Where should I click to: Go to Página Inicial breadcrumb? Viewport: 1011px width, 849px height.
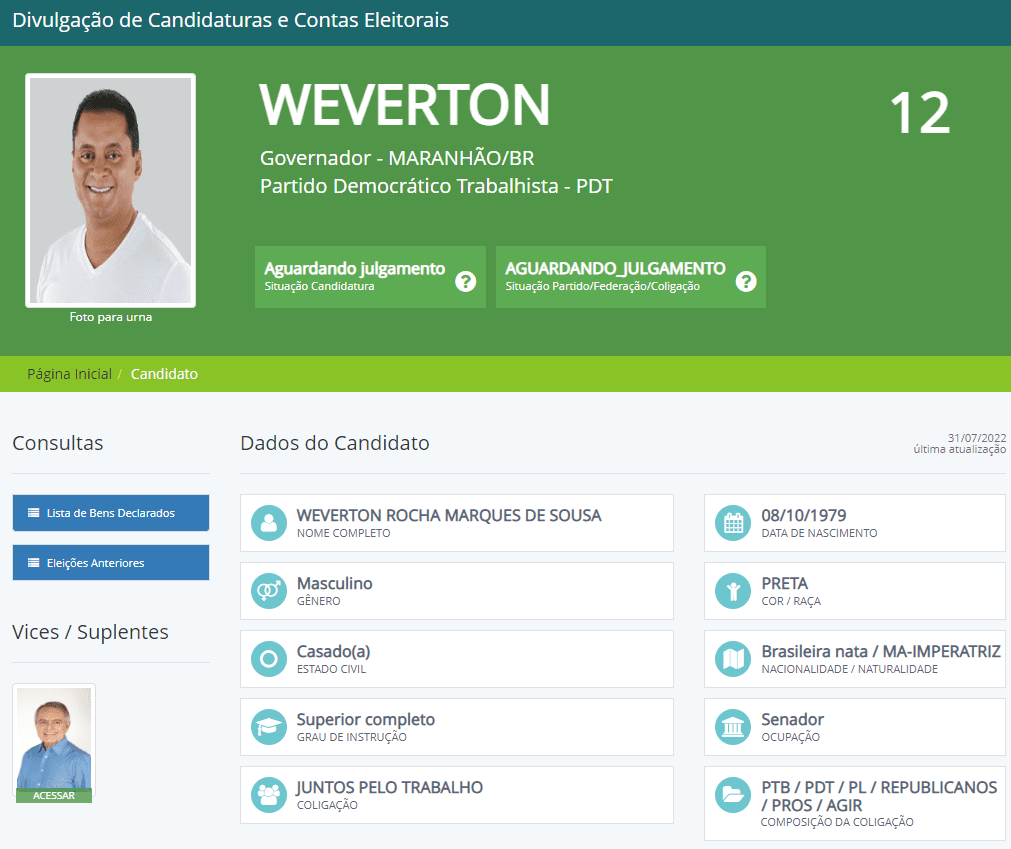point(69,374)
